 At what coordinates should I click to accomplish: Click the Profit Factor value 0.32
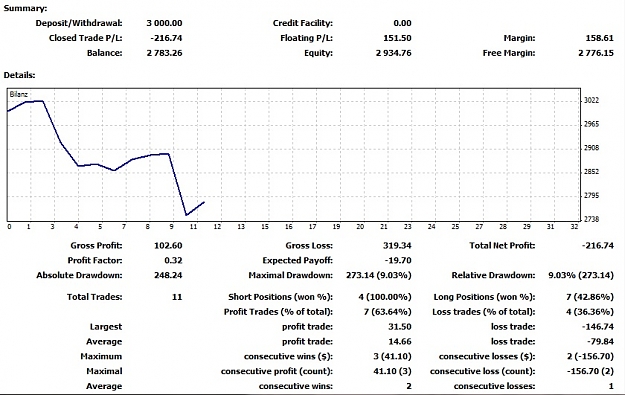(173, 261)
